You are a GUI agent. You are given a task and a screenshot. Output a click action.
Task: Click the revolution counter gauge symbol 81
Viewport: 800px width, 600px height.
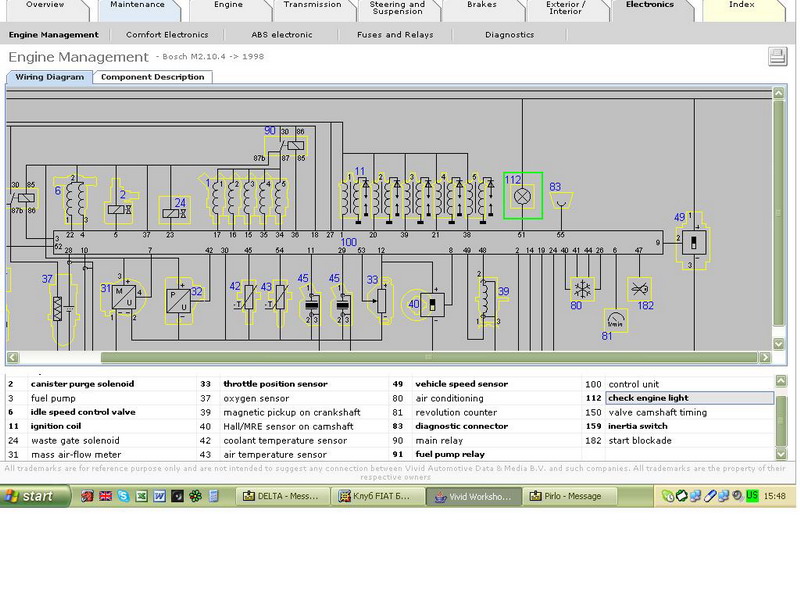click(x=617, y=320)
